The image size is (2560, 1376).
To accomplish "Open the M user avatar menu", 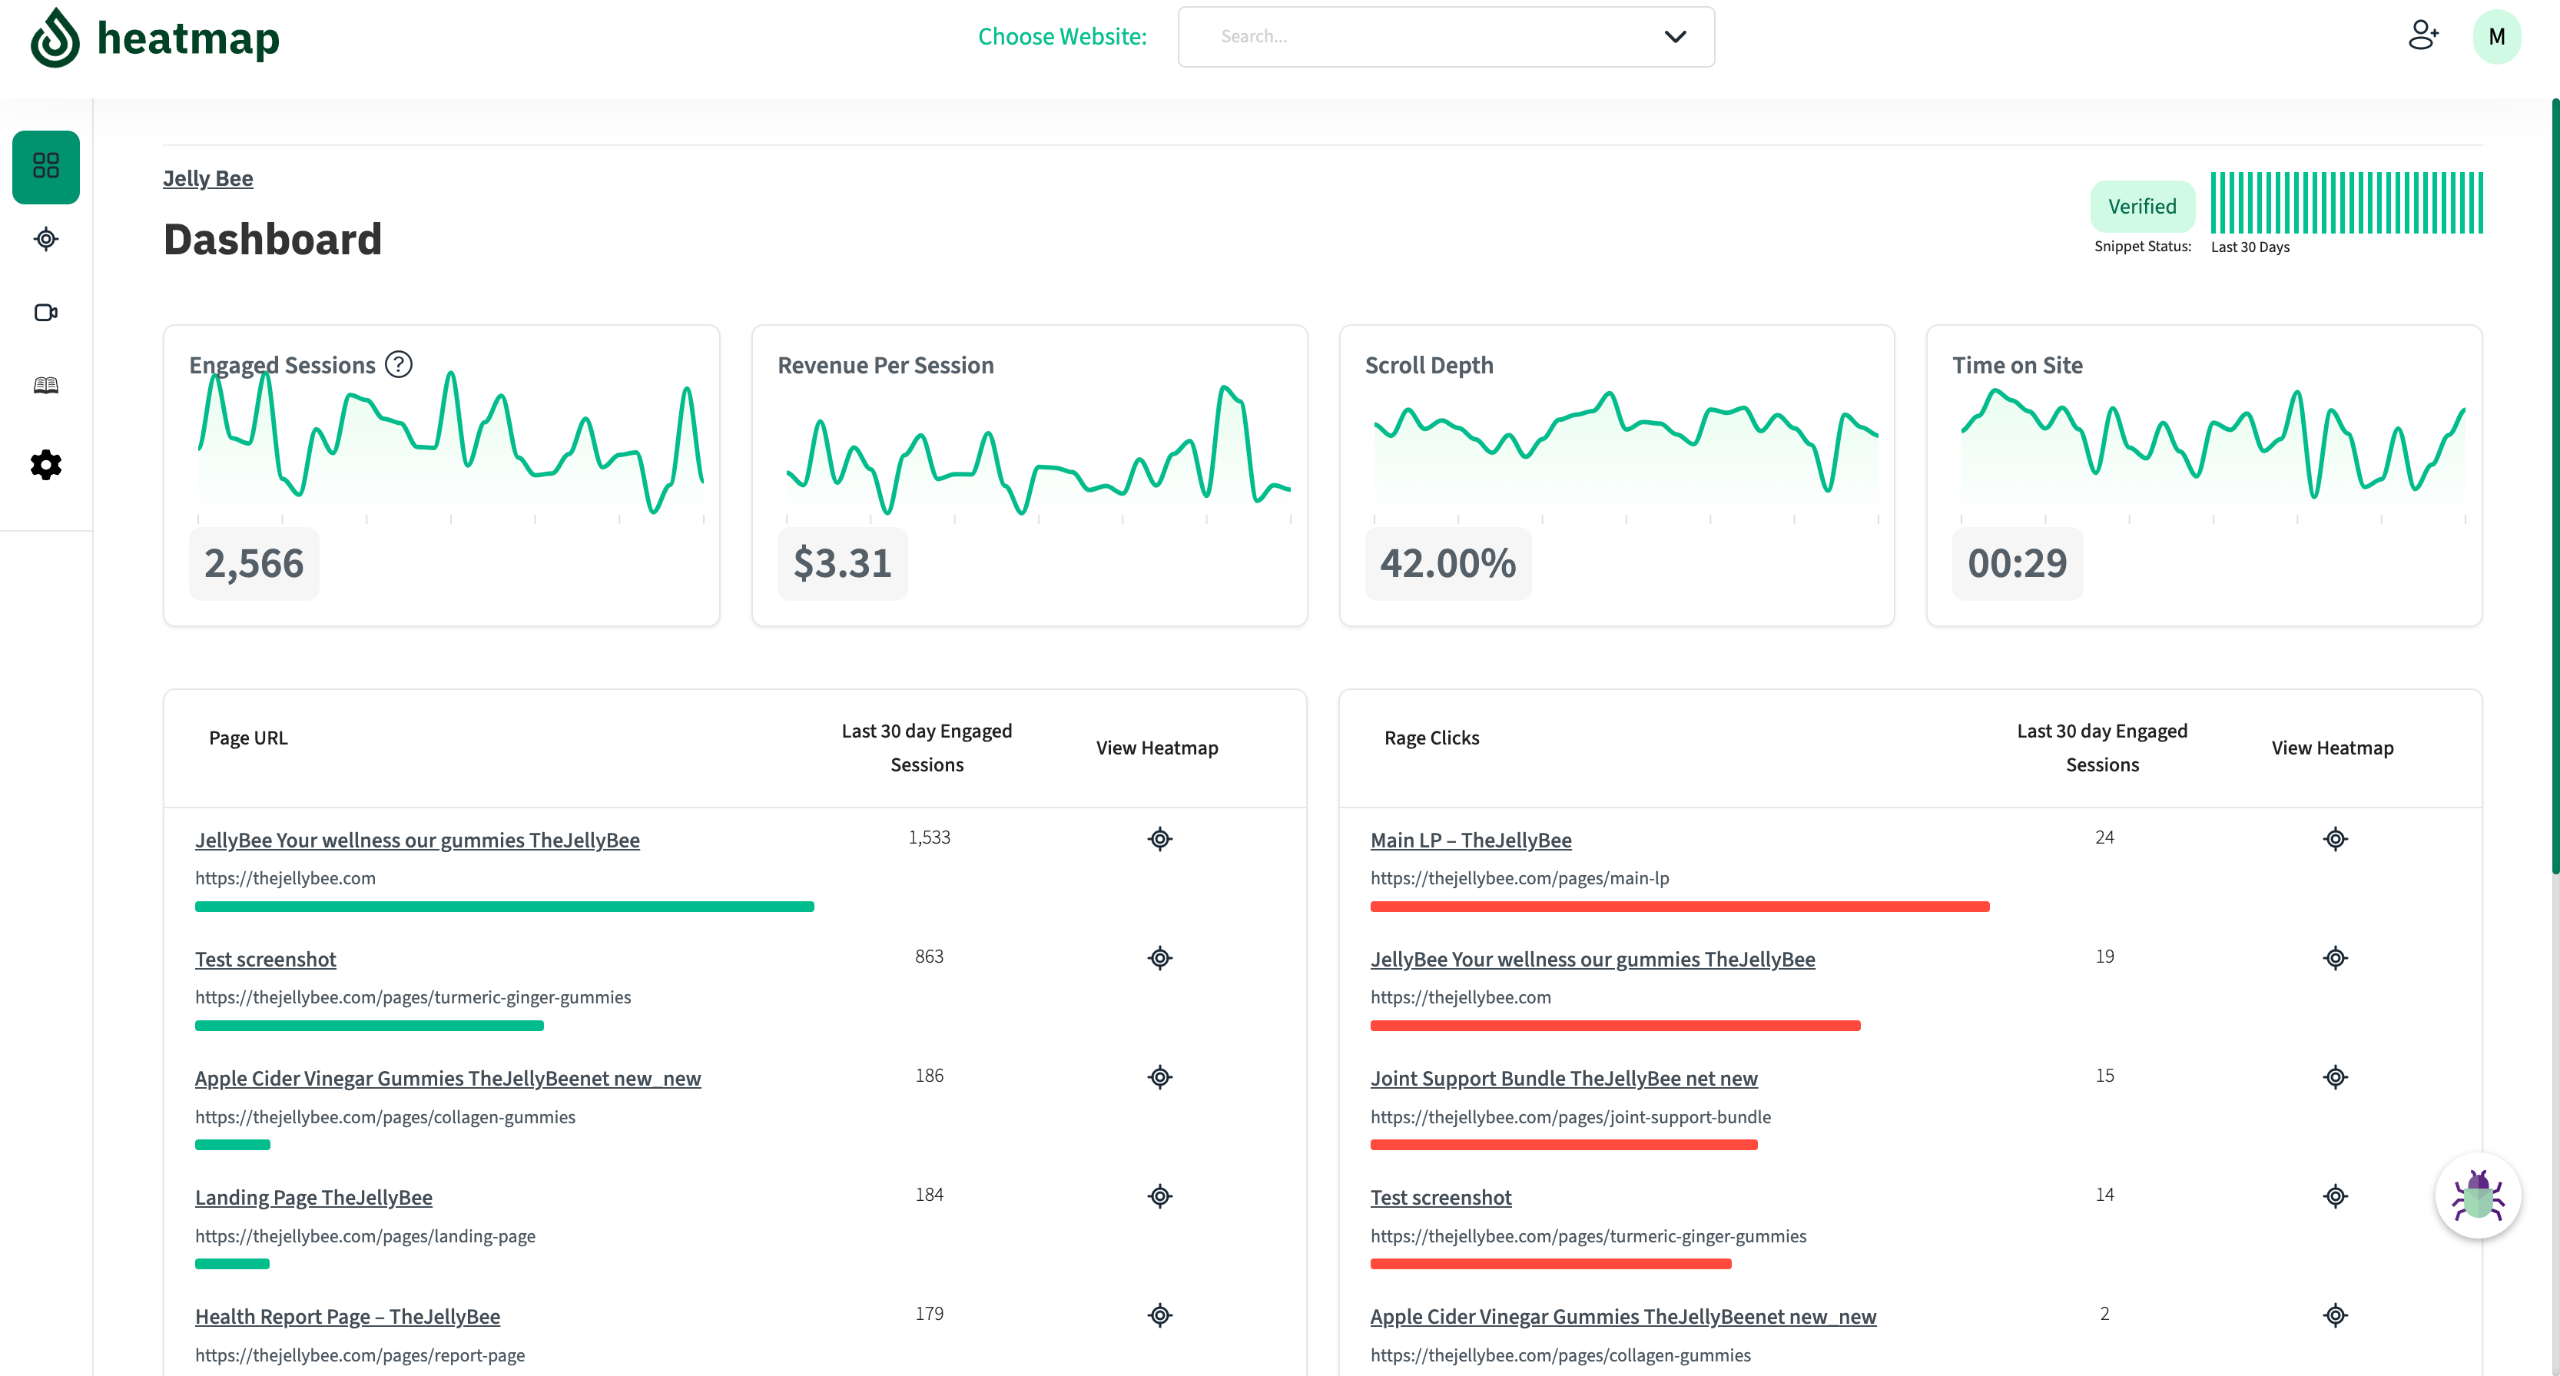I will tap(2496, 37).
